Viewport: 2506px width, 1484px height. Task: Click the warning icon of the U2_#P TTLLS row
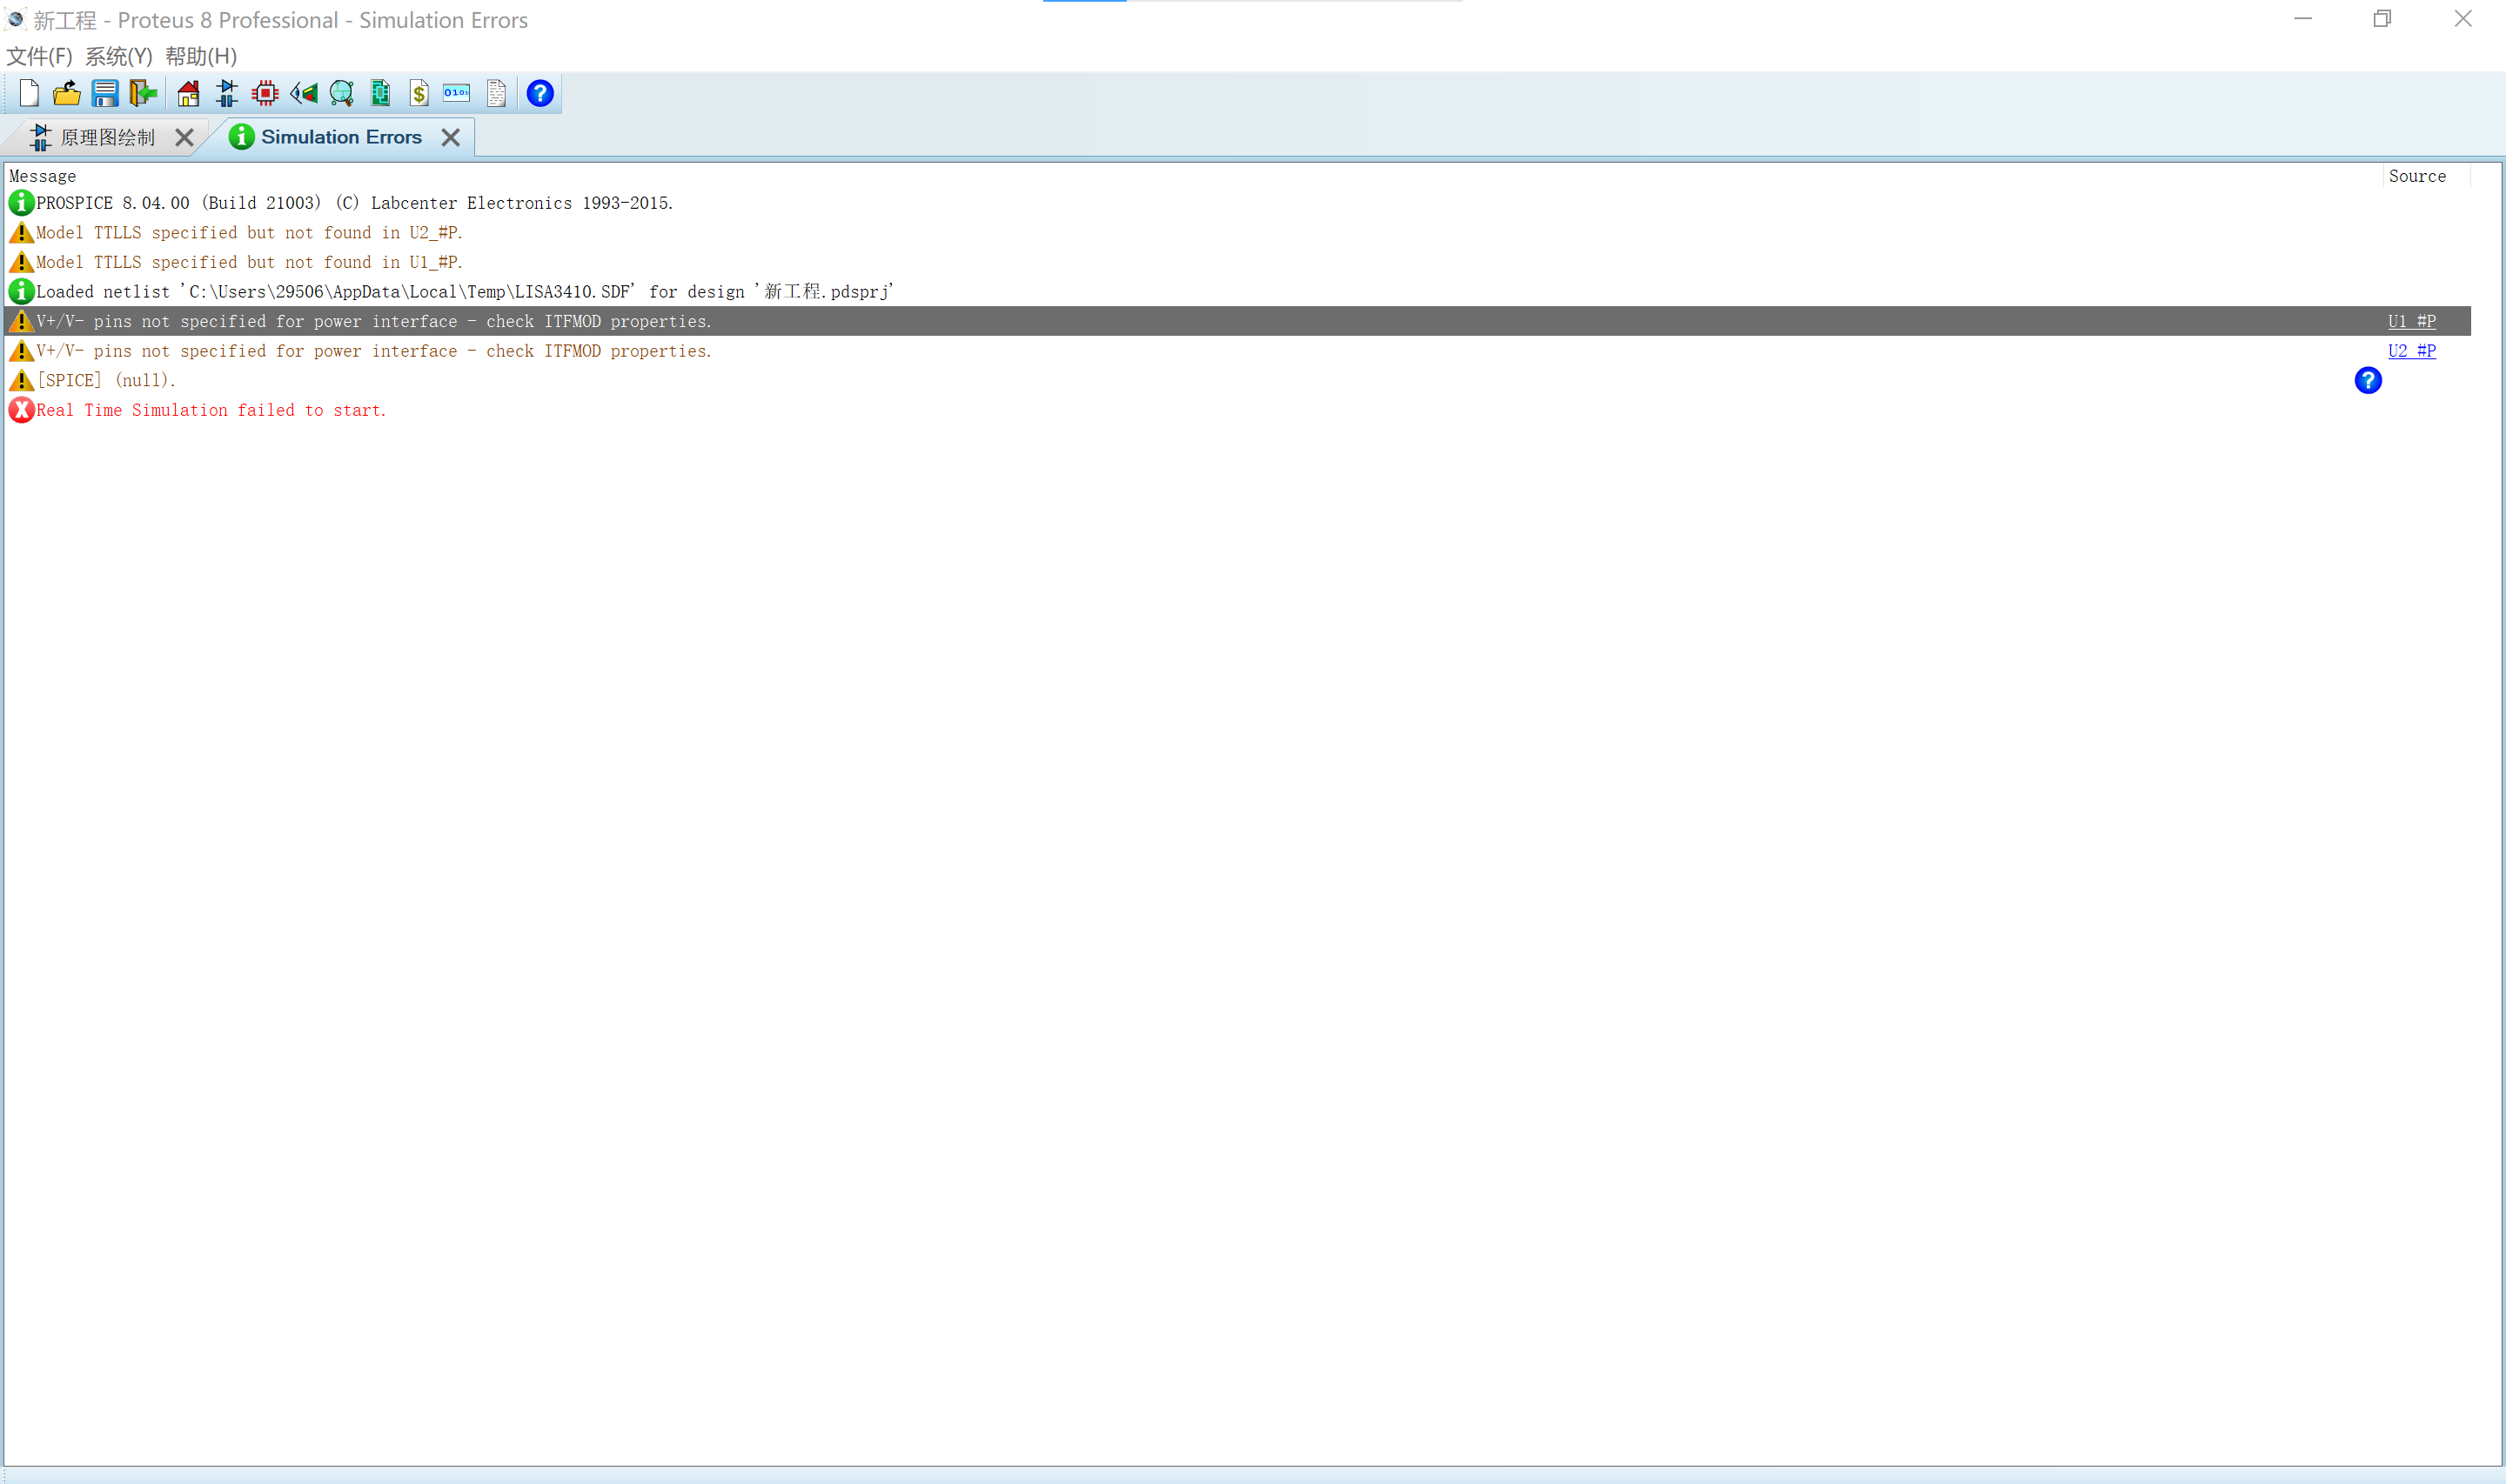click(21, 233)
